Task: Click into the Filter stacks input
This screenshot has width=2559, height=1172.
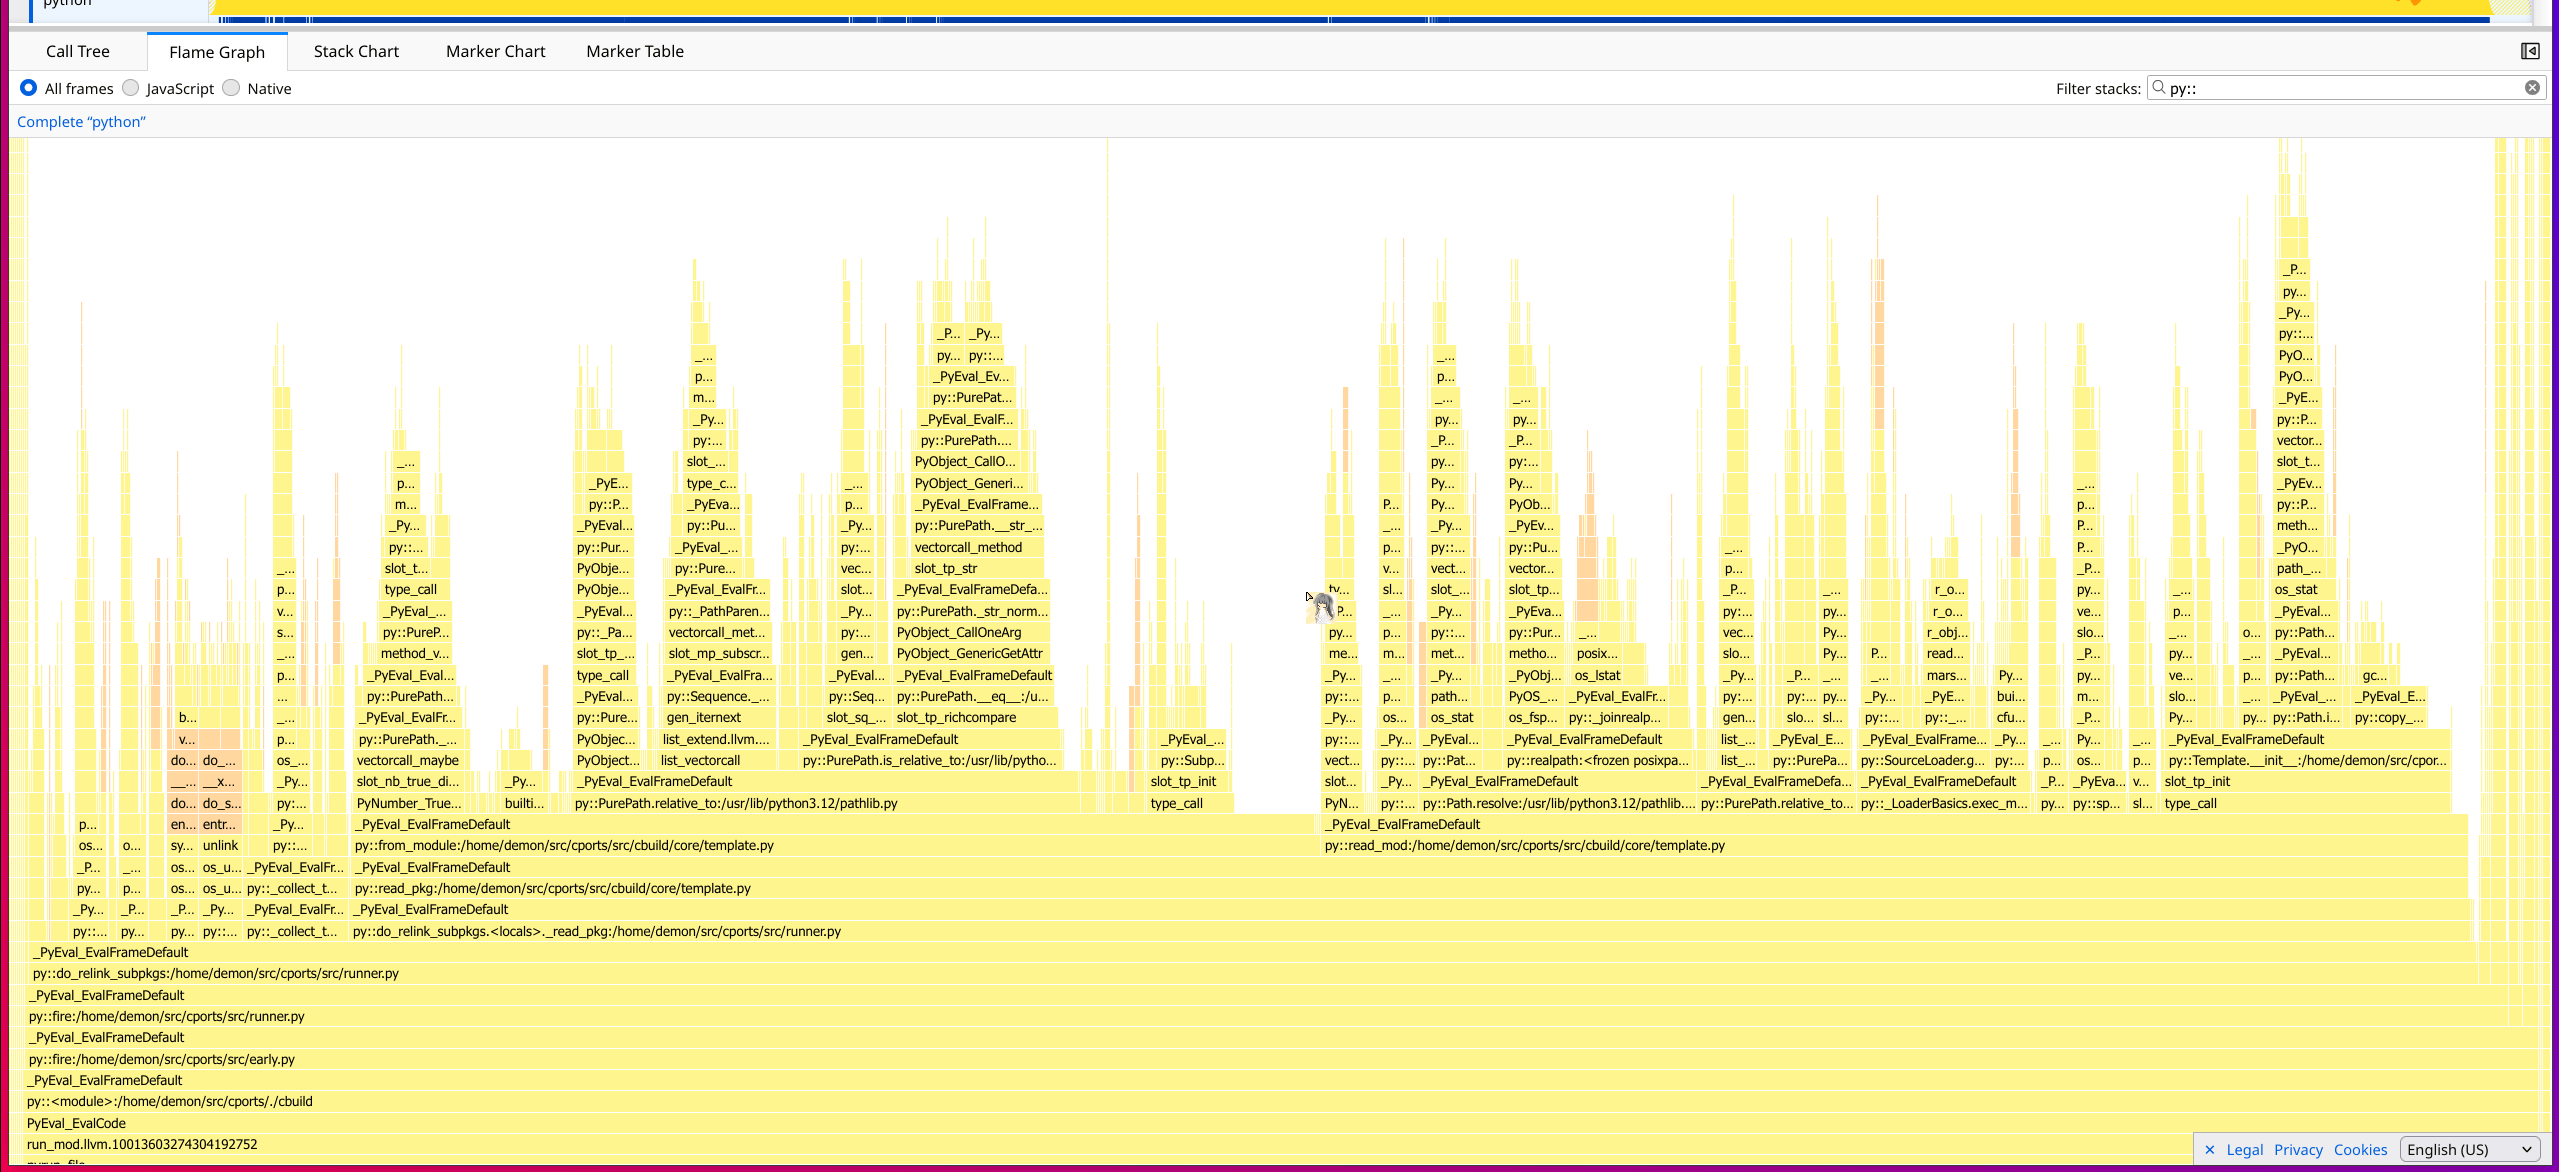Action: pos(2340,88)
